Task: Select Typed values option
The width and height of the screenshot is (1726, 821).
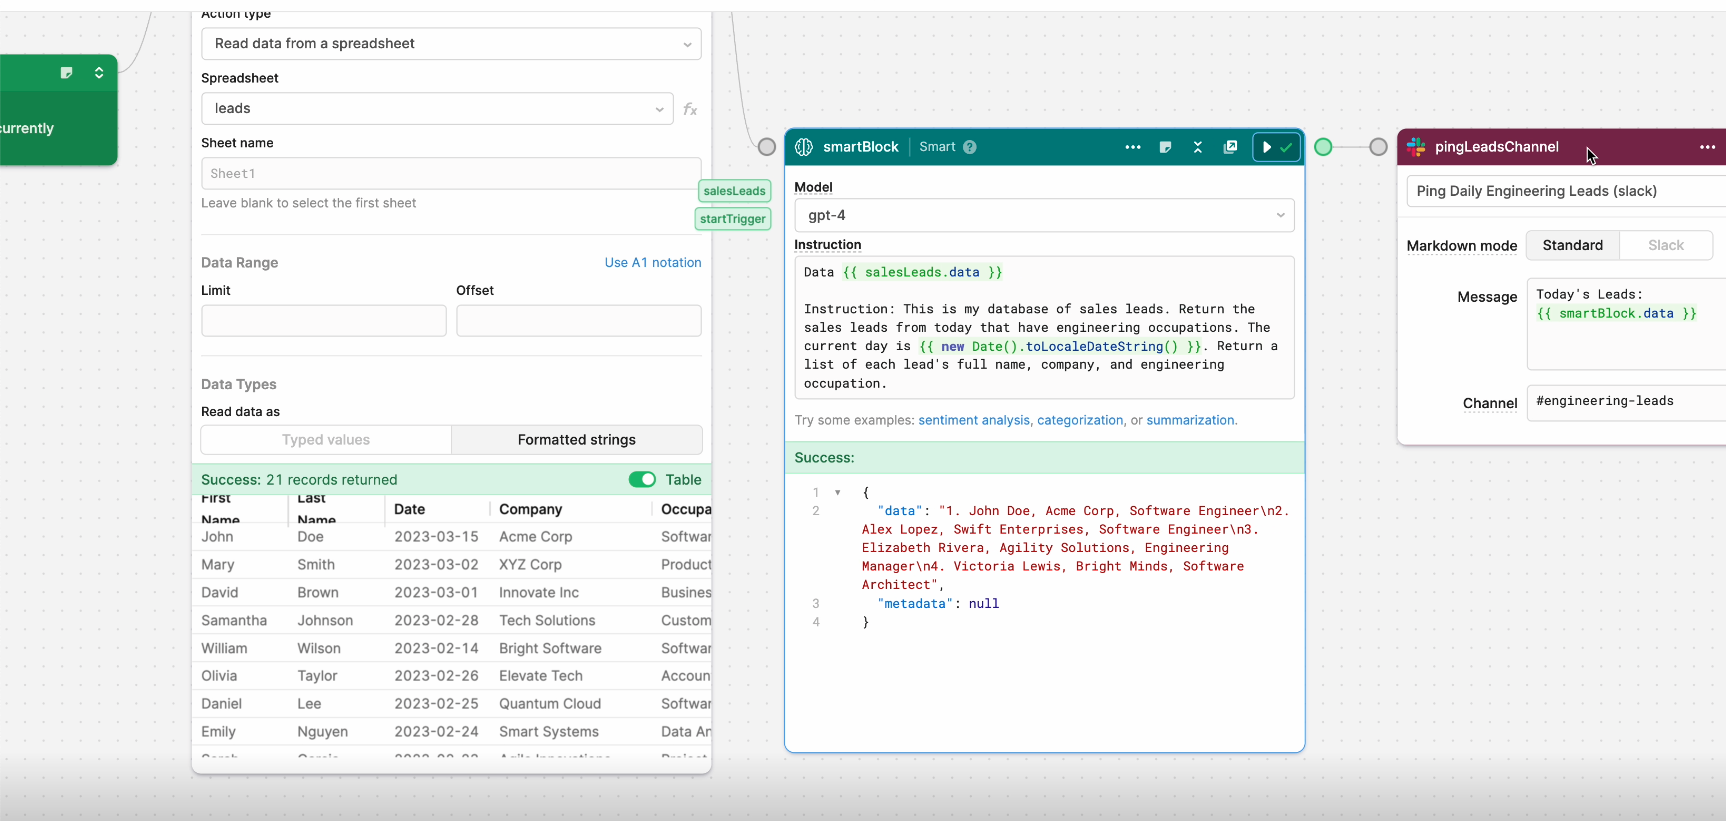Action: [x=326, y=440]
